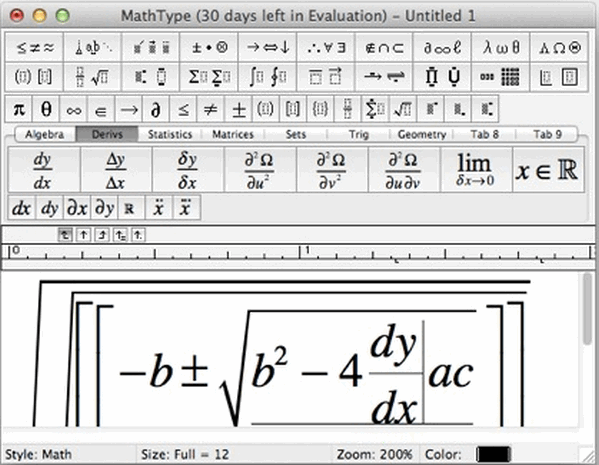Insert the element-of symbol
Viewport: 599px width, 465px height.
[x=101, y=110]
